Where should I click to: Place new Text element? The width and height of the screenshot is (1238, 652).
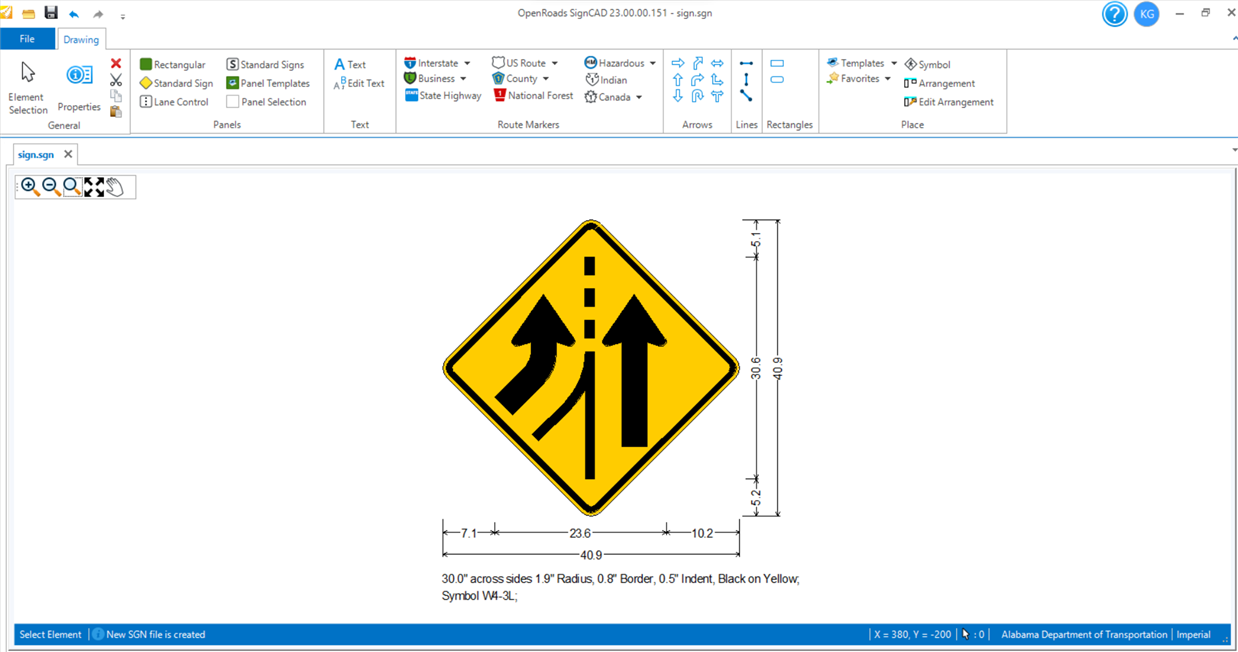point(350,64)
